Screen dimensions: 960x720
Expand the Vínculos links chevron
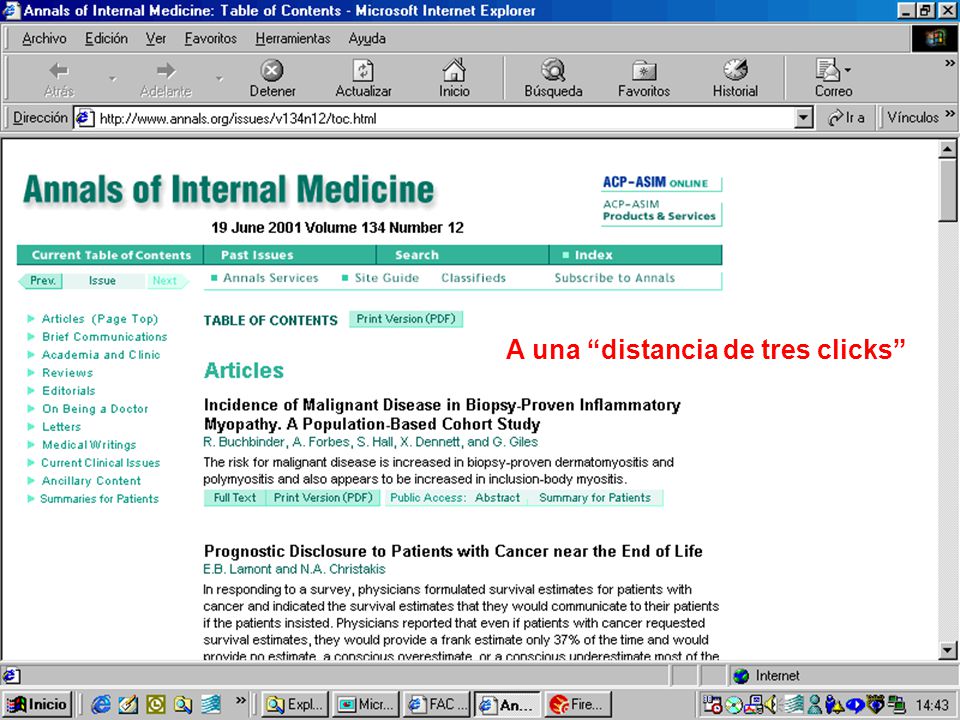click(950, 114)
